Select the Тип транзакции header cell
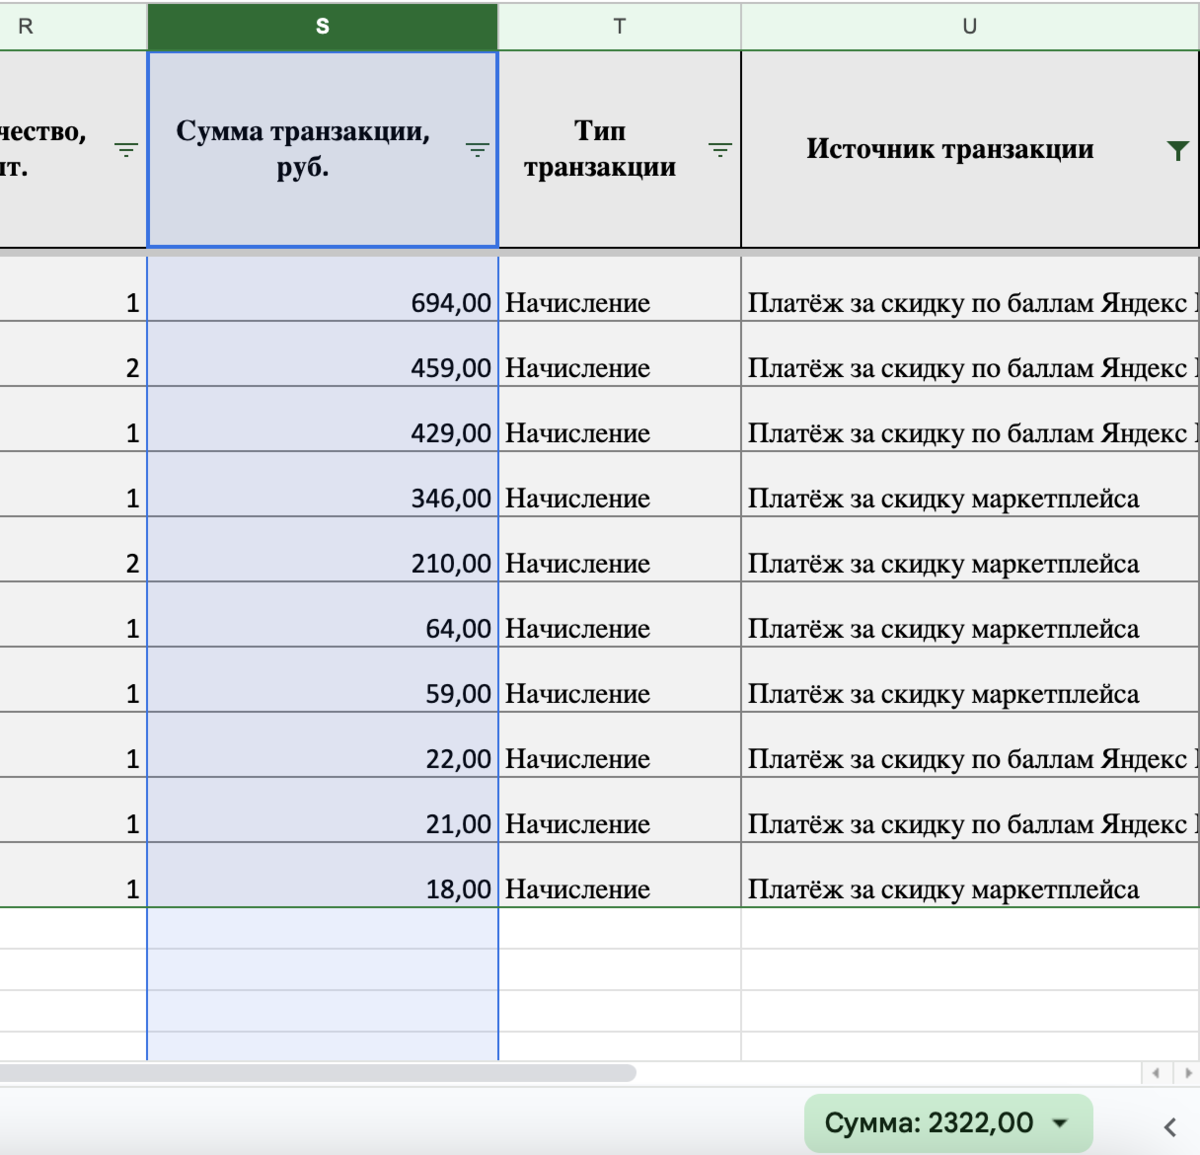 (x=619, y=149)
